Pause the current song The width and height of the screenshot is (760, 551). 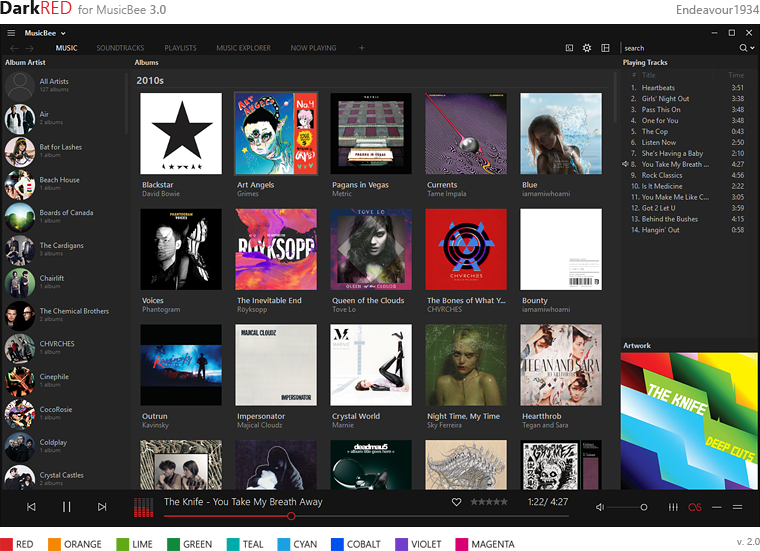66,507
